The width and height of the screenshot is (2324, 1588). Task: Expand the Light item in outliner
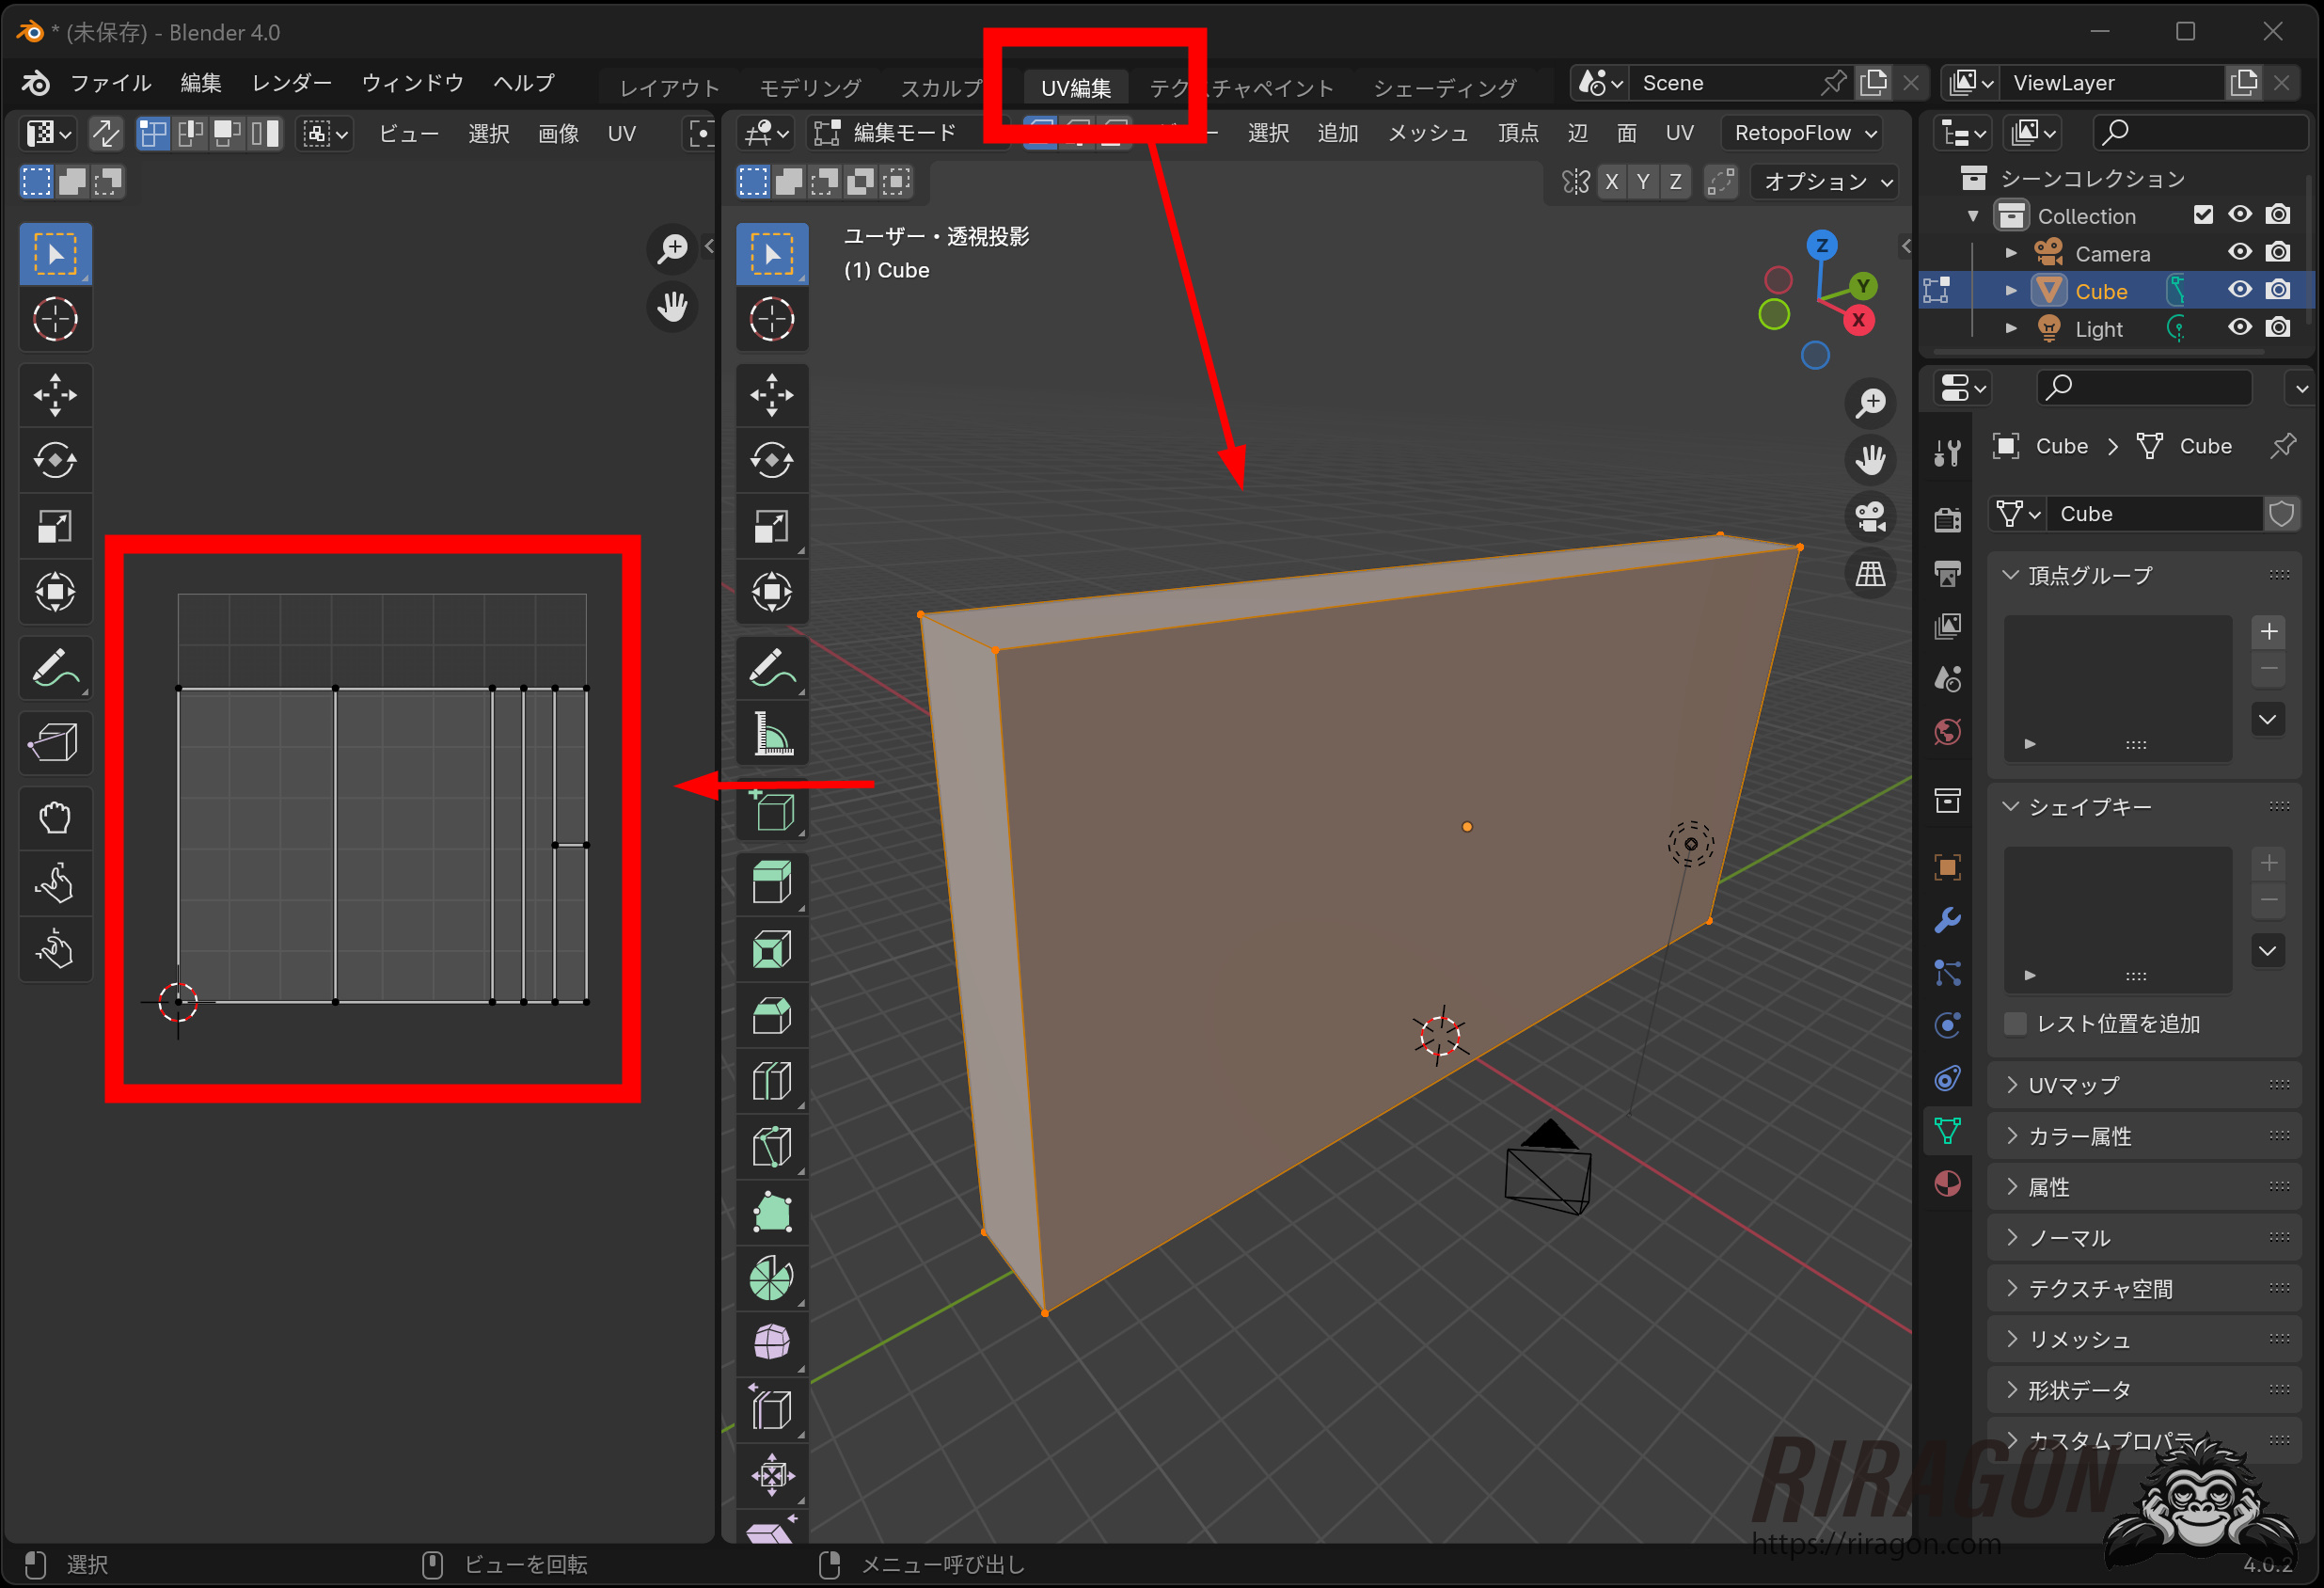click(2011, 329)
